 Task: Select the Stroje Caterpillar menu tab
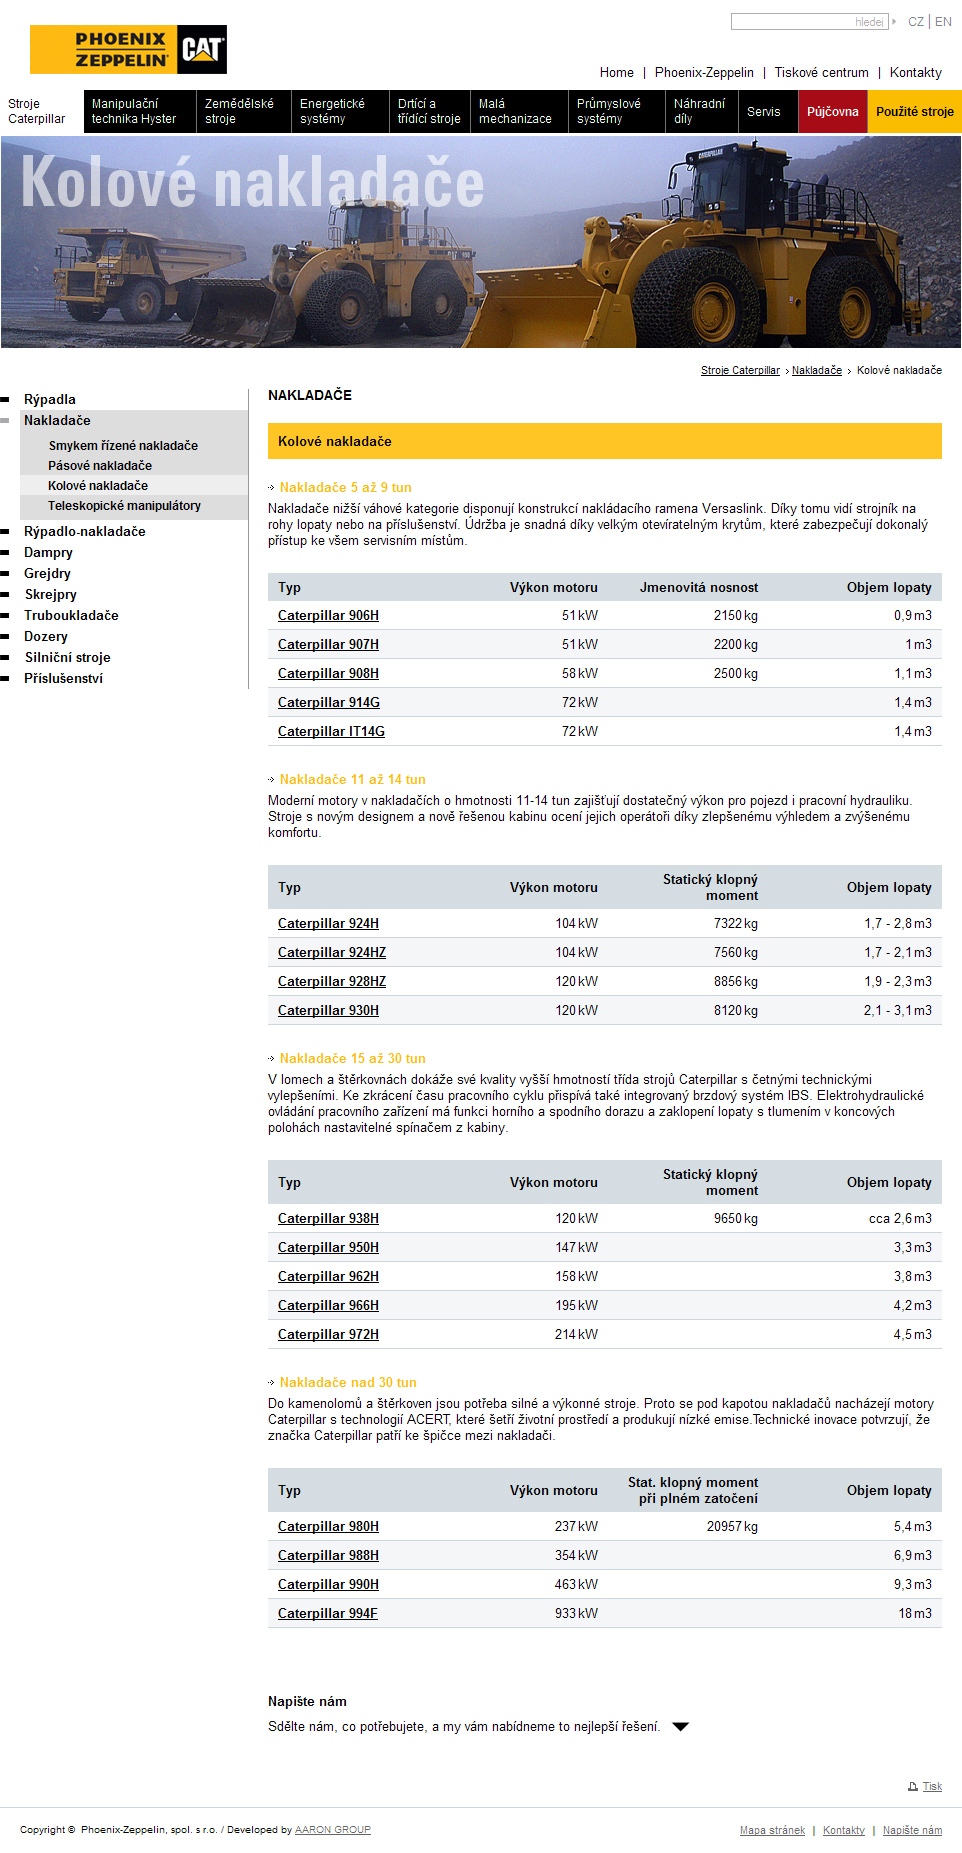click(41, 111)
